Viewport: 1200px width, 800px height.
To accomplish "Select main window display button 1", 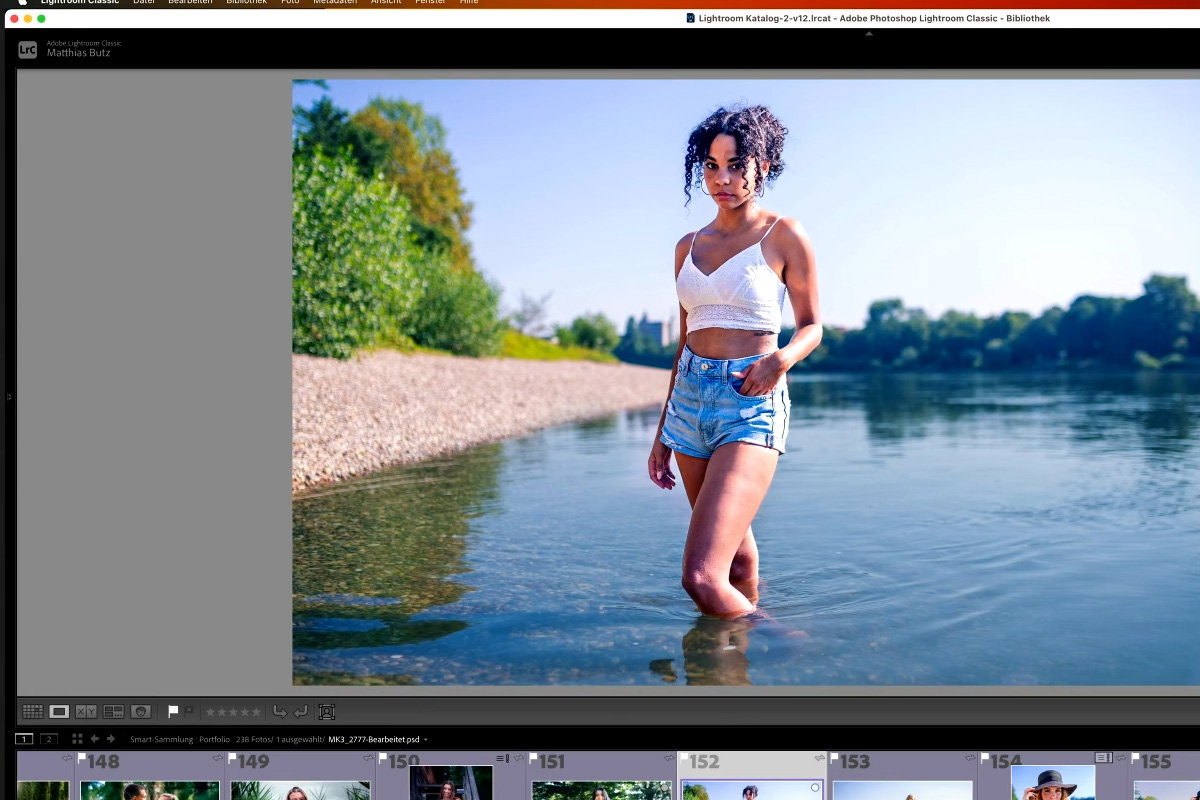I will pos(24,739).
